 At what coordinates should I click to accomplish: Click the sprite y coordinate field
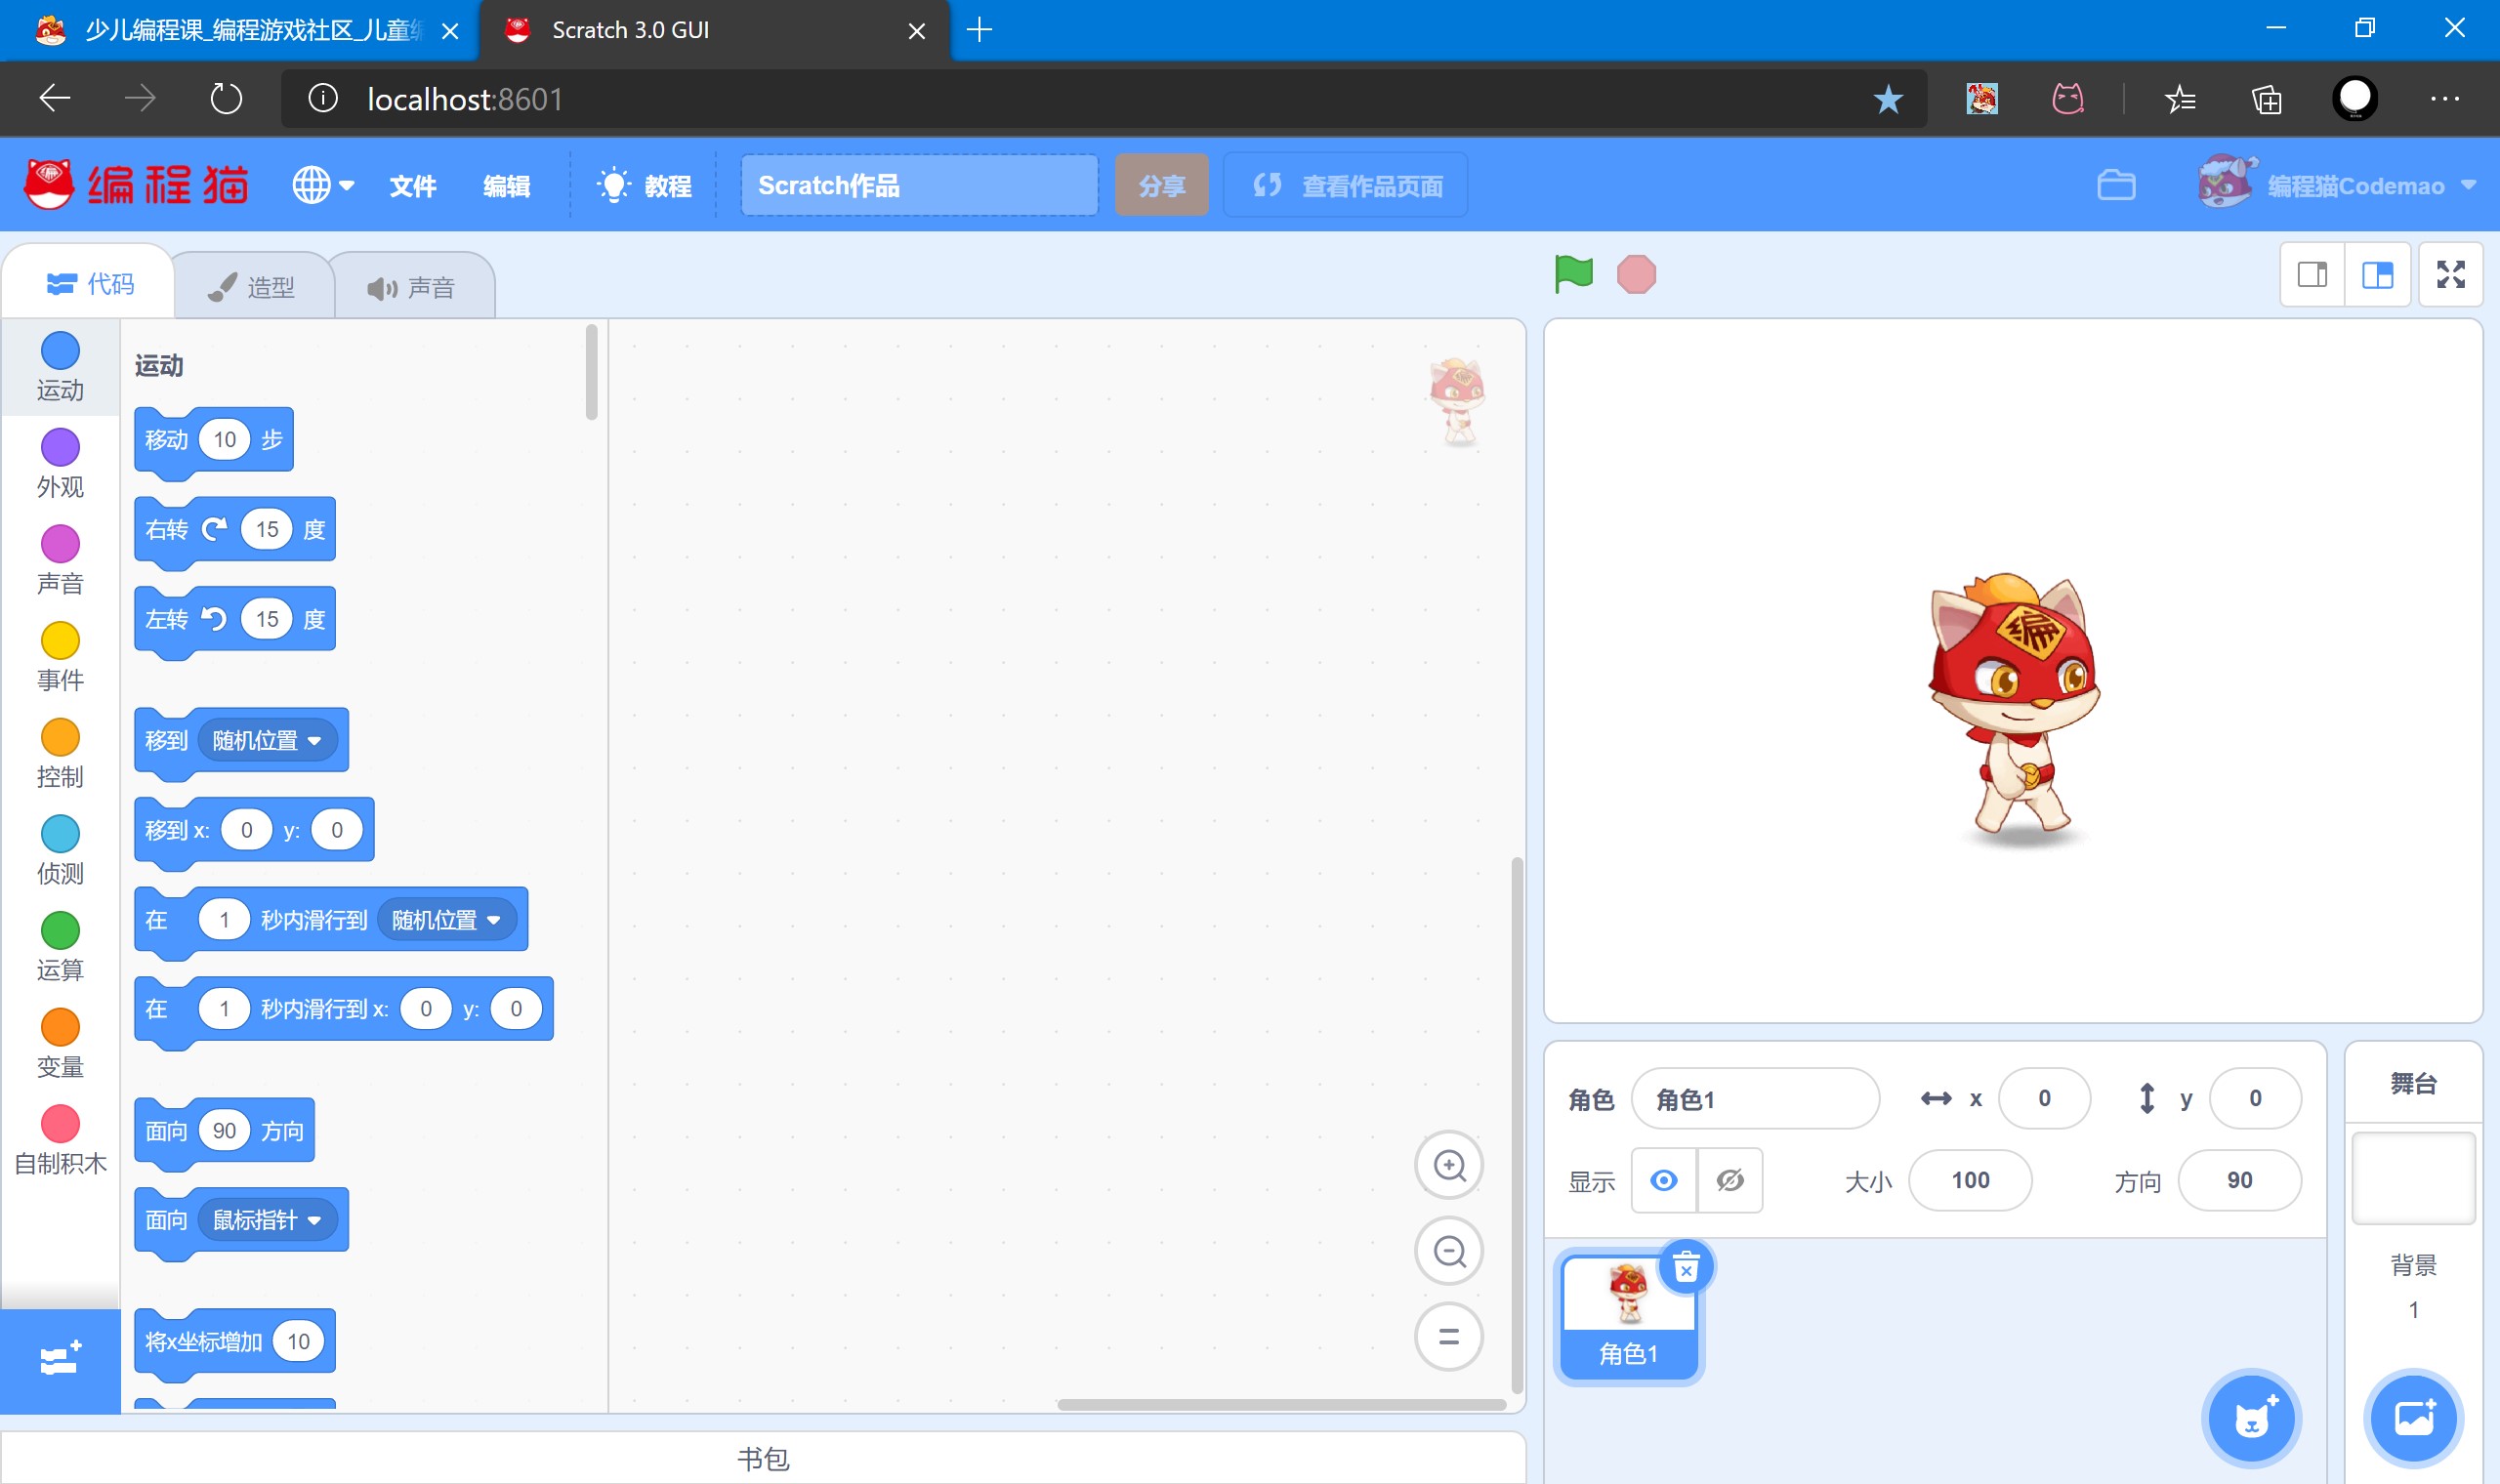pyautogui.click(x=2255, y=1099)
